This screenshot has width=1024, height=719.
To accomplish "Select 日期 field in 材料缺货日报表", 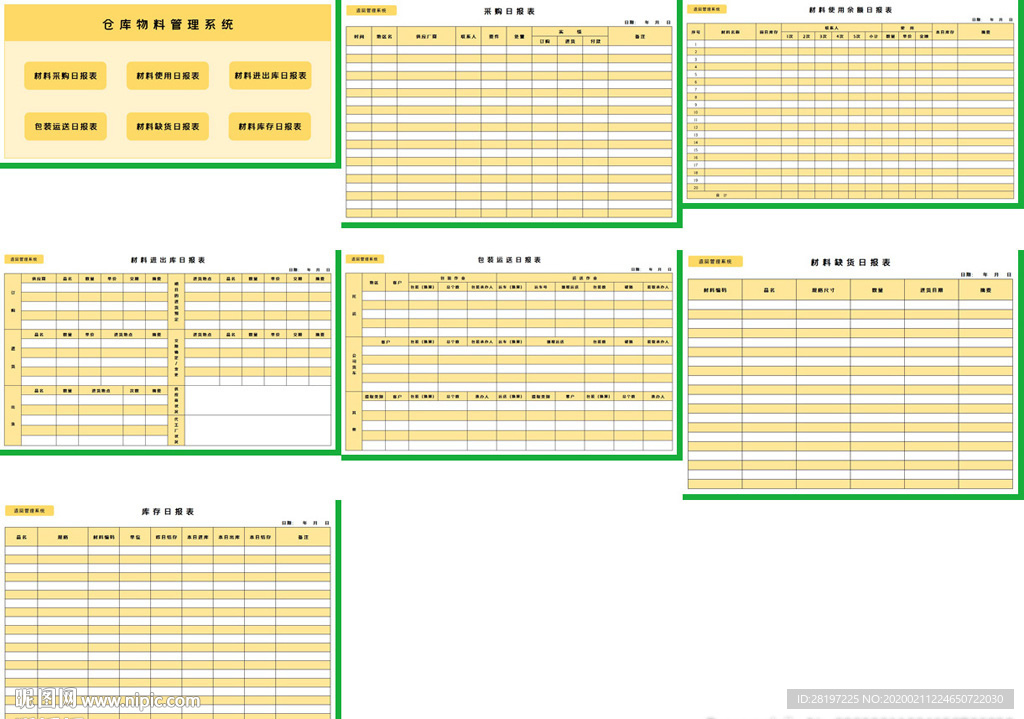I will click(x=986, y=274).
